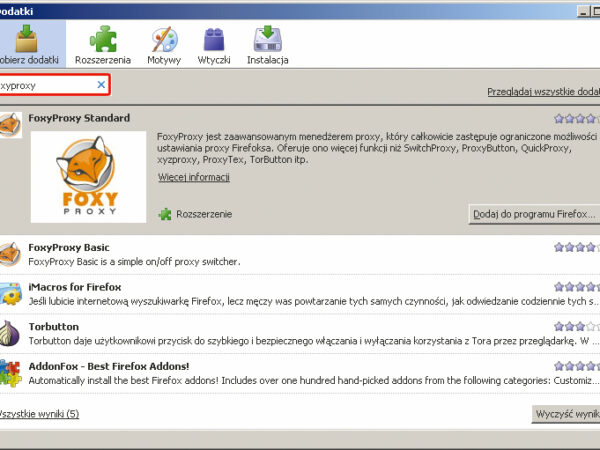Select the AddonFox puzzle icon

click(x=9, y=372)
